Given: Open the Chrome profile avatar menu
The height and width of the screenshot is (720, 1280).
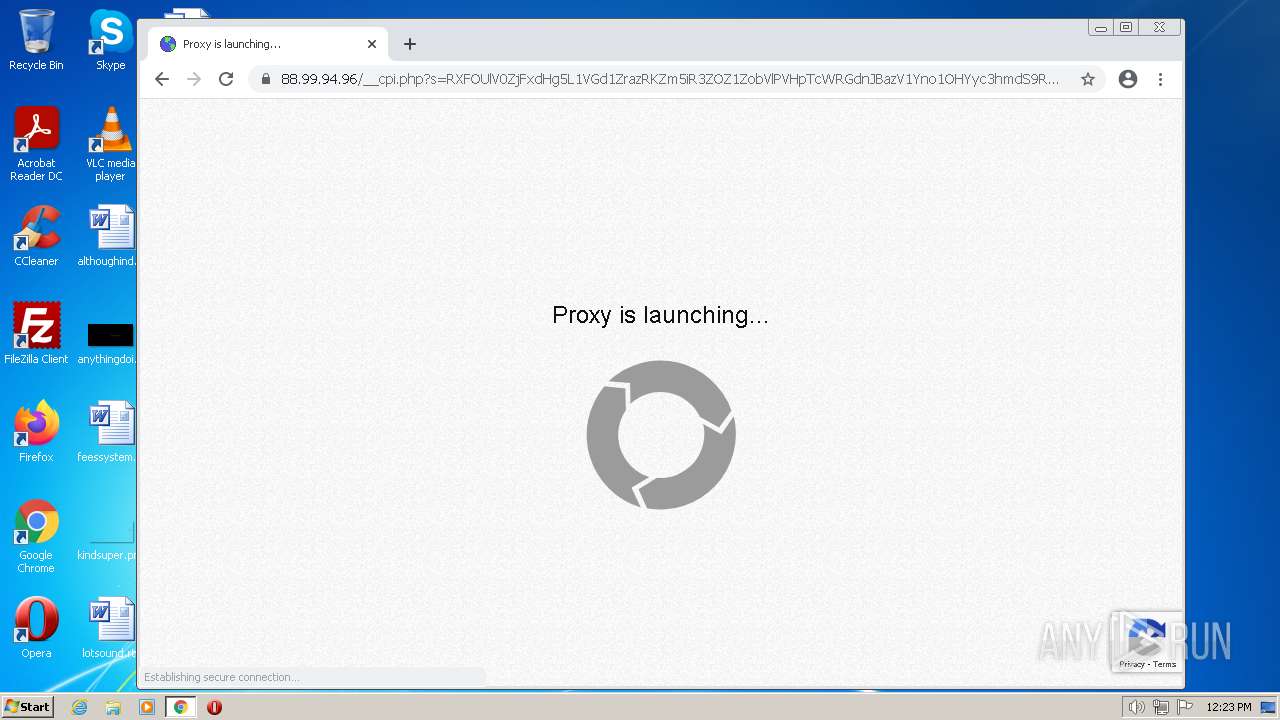Looking at the screenshot, I should click(1128, 79).
